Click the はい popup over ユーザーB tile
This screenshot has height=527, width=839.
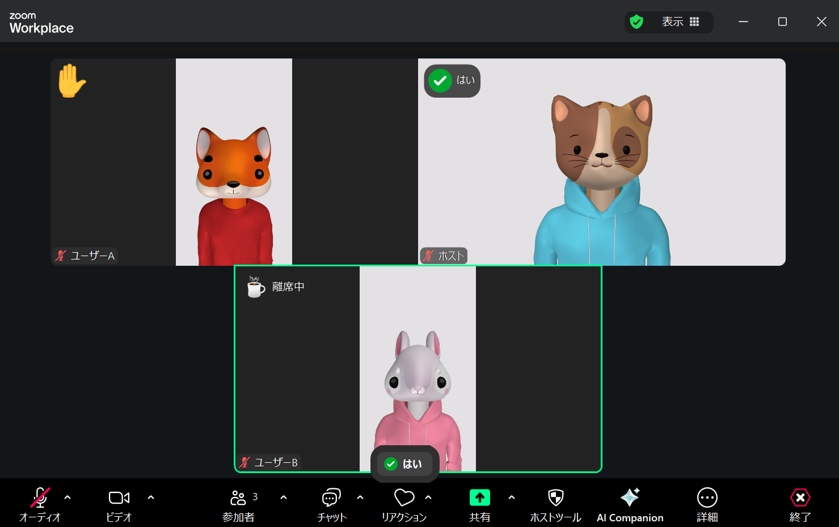[405, 464]
